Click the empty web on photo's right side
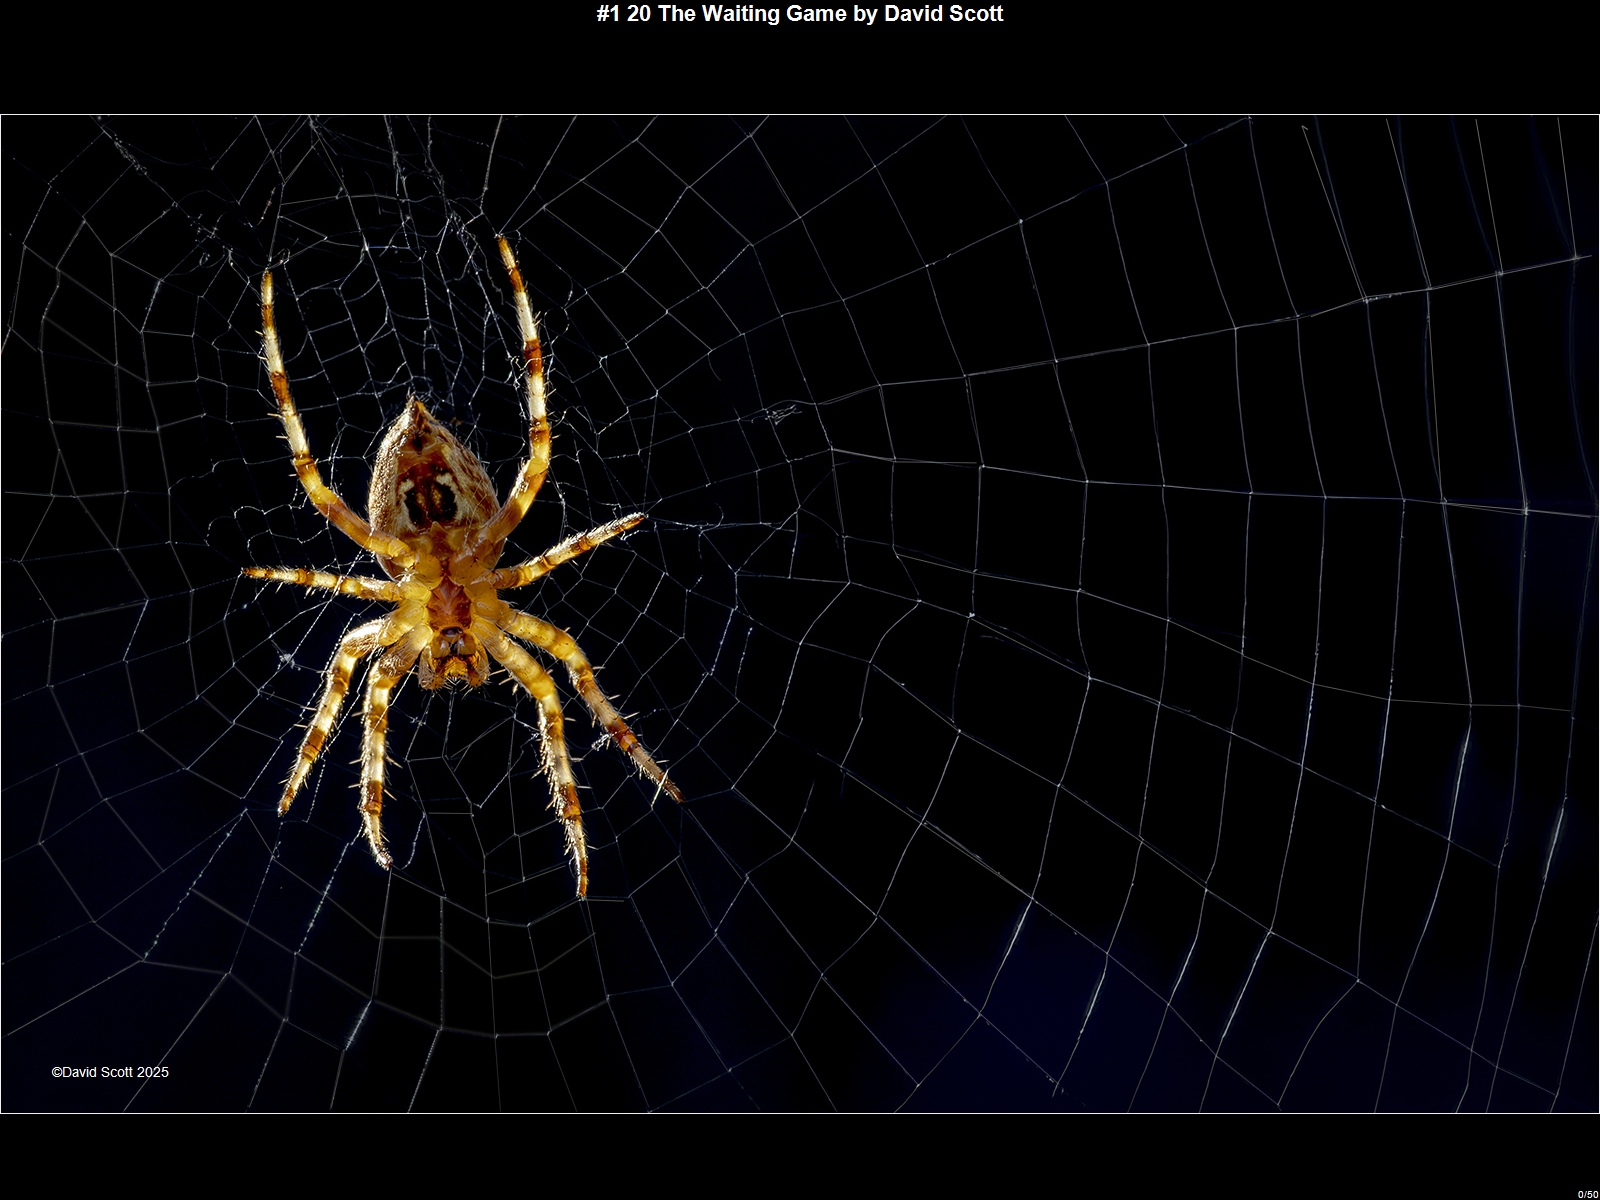This screenshot has height=1200, width=1600. [1200, 600]
